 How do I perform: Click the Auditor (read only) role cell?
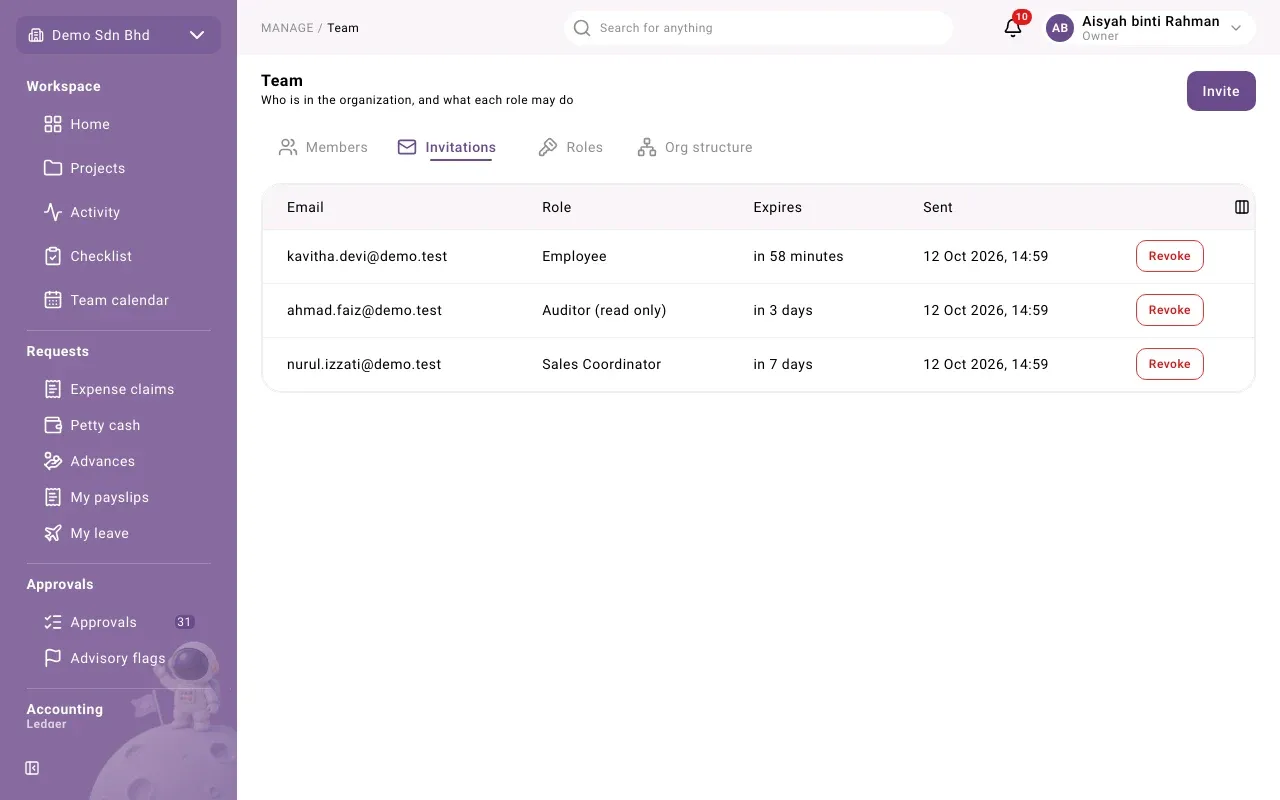604,310
